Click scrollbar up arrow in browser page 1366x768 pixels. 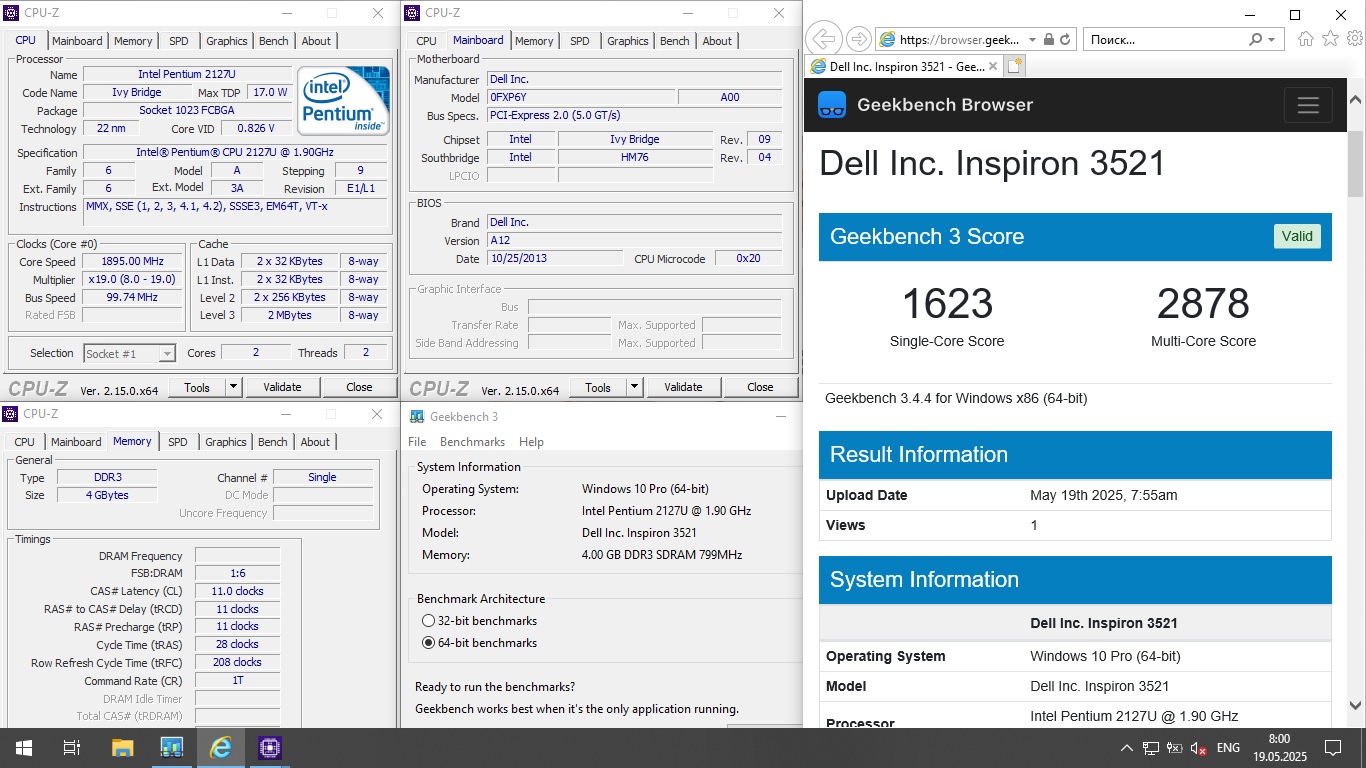[x=1356, y=101]
